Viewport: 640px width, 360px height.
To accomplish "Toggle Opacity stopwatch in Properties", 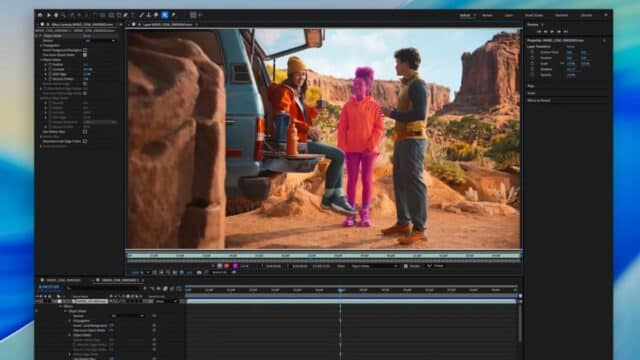I will pyautogui.click(x=532, y=75).
